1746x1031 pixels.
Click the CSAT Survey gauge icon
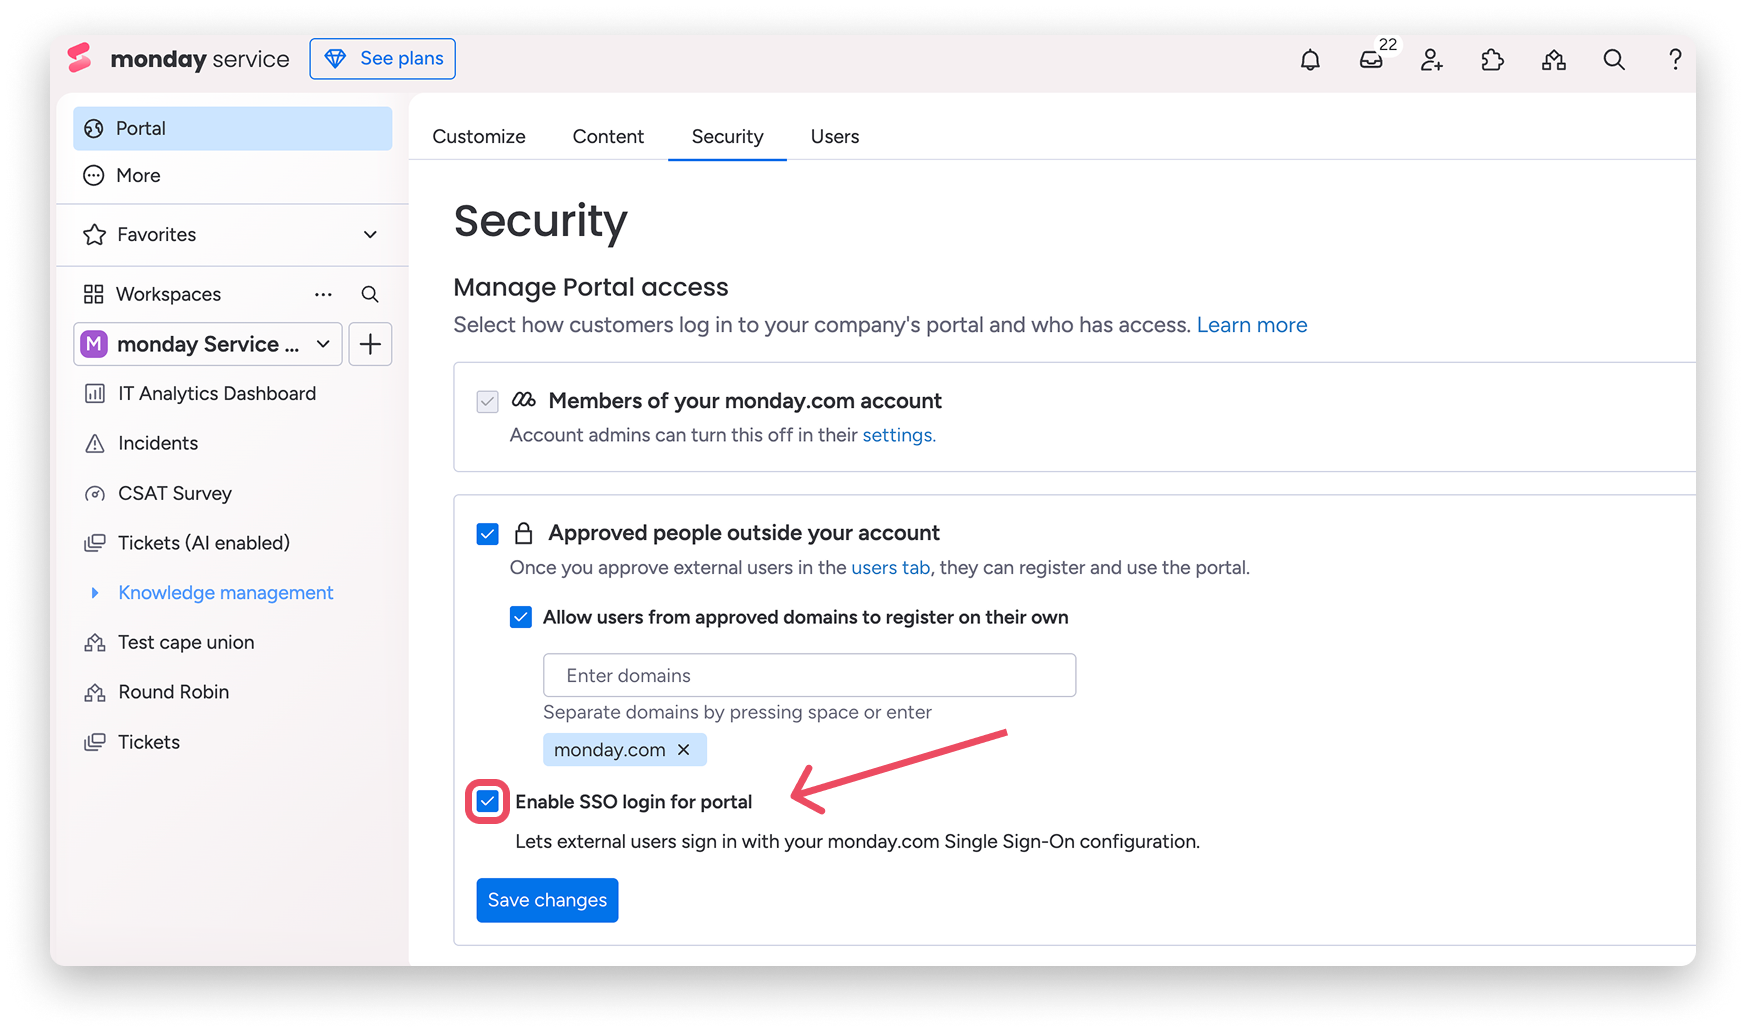95,494
